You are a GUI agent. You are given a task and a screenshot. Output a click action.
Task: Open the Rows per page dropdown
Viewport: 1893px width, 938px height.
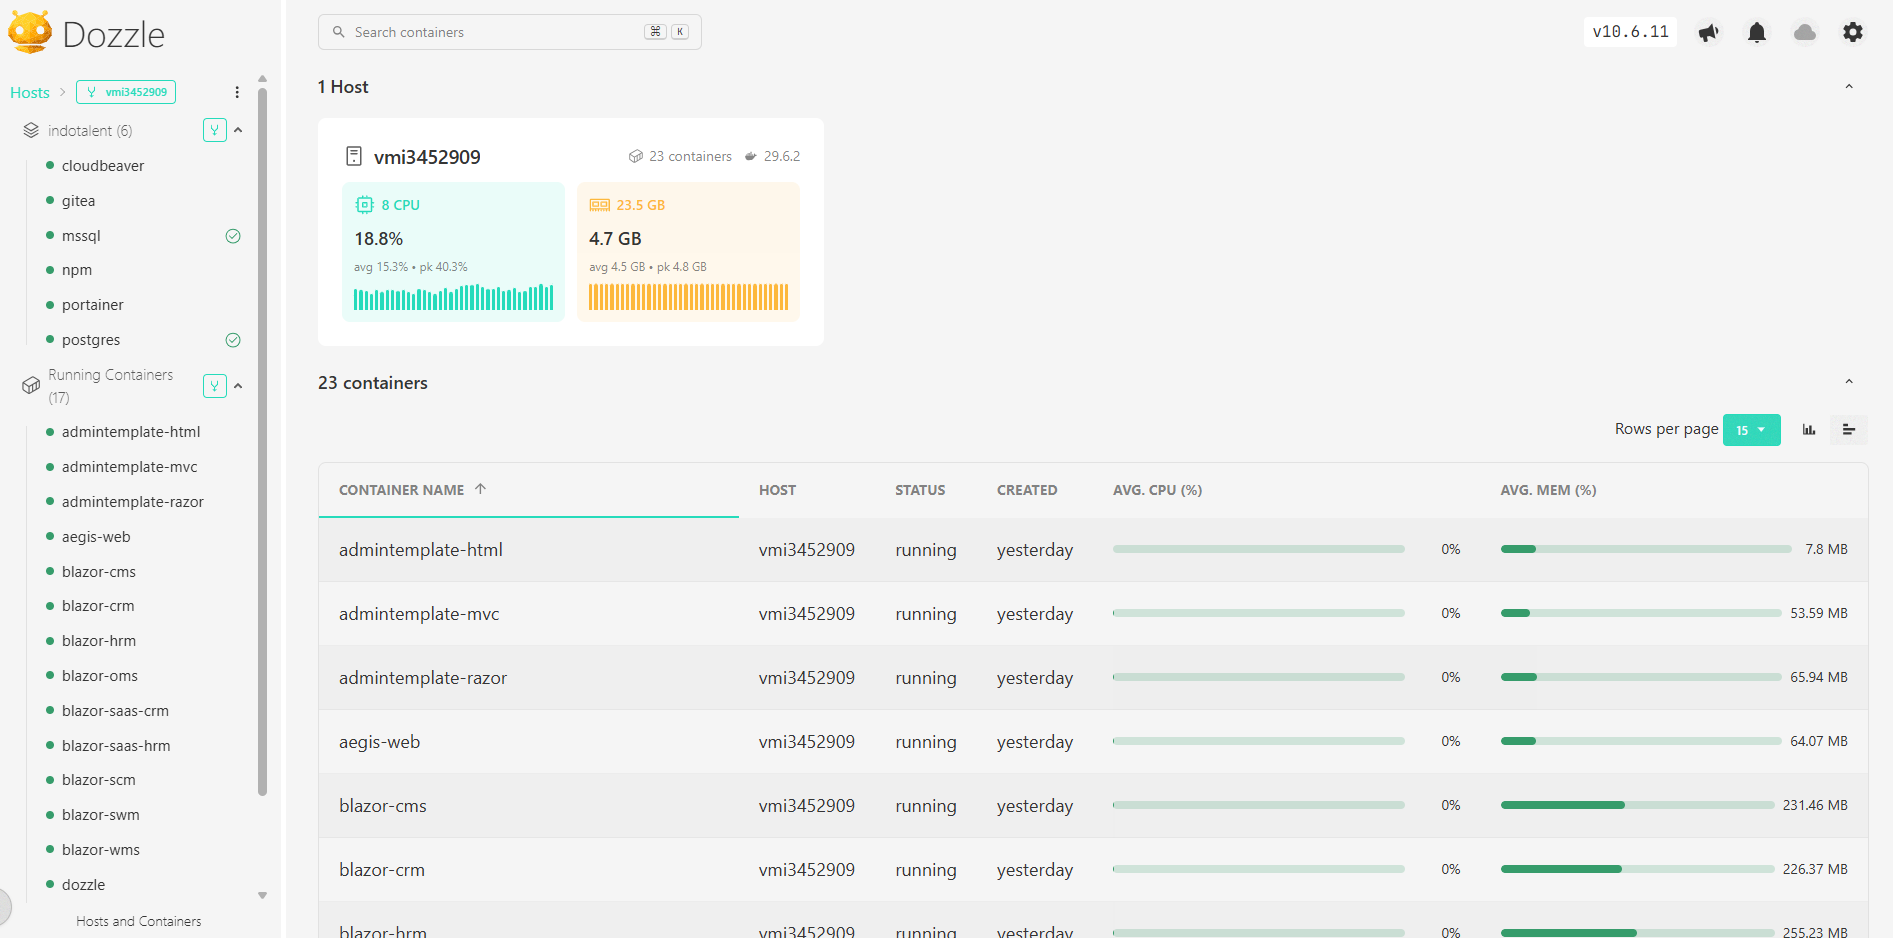(1752, 430)
